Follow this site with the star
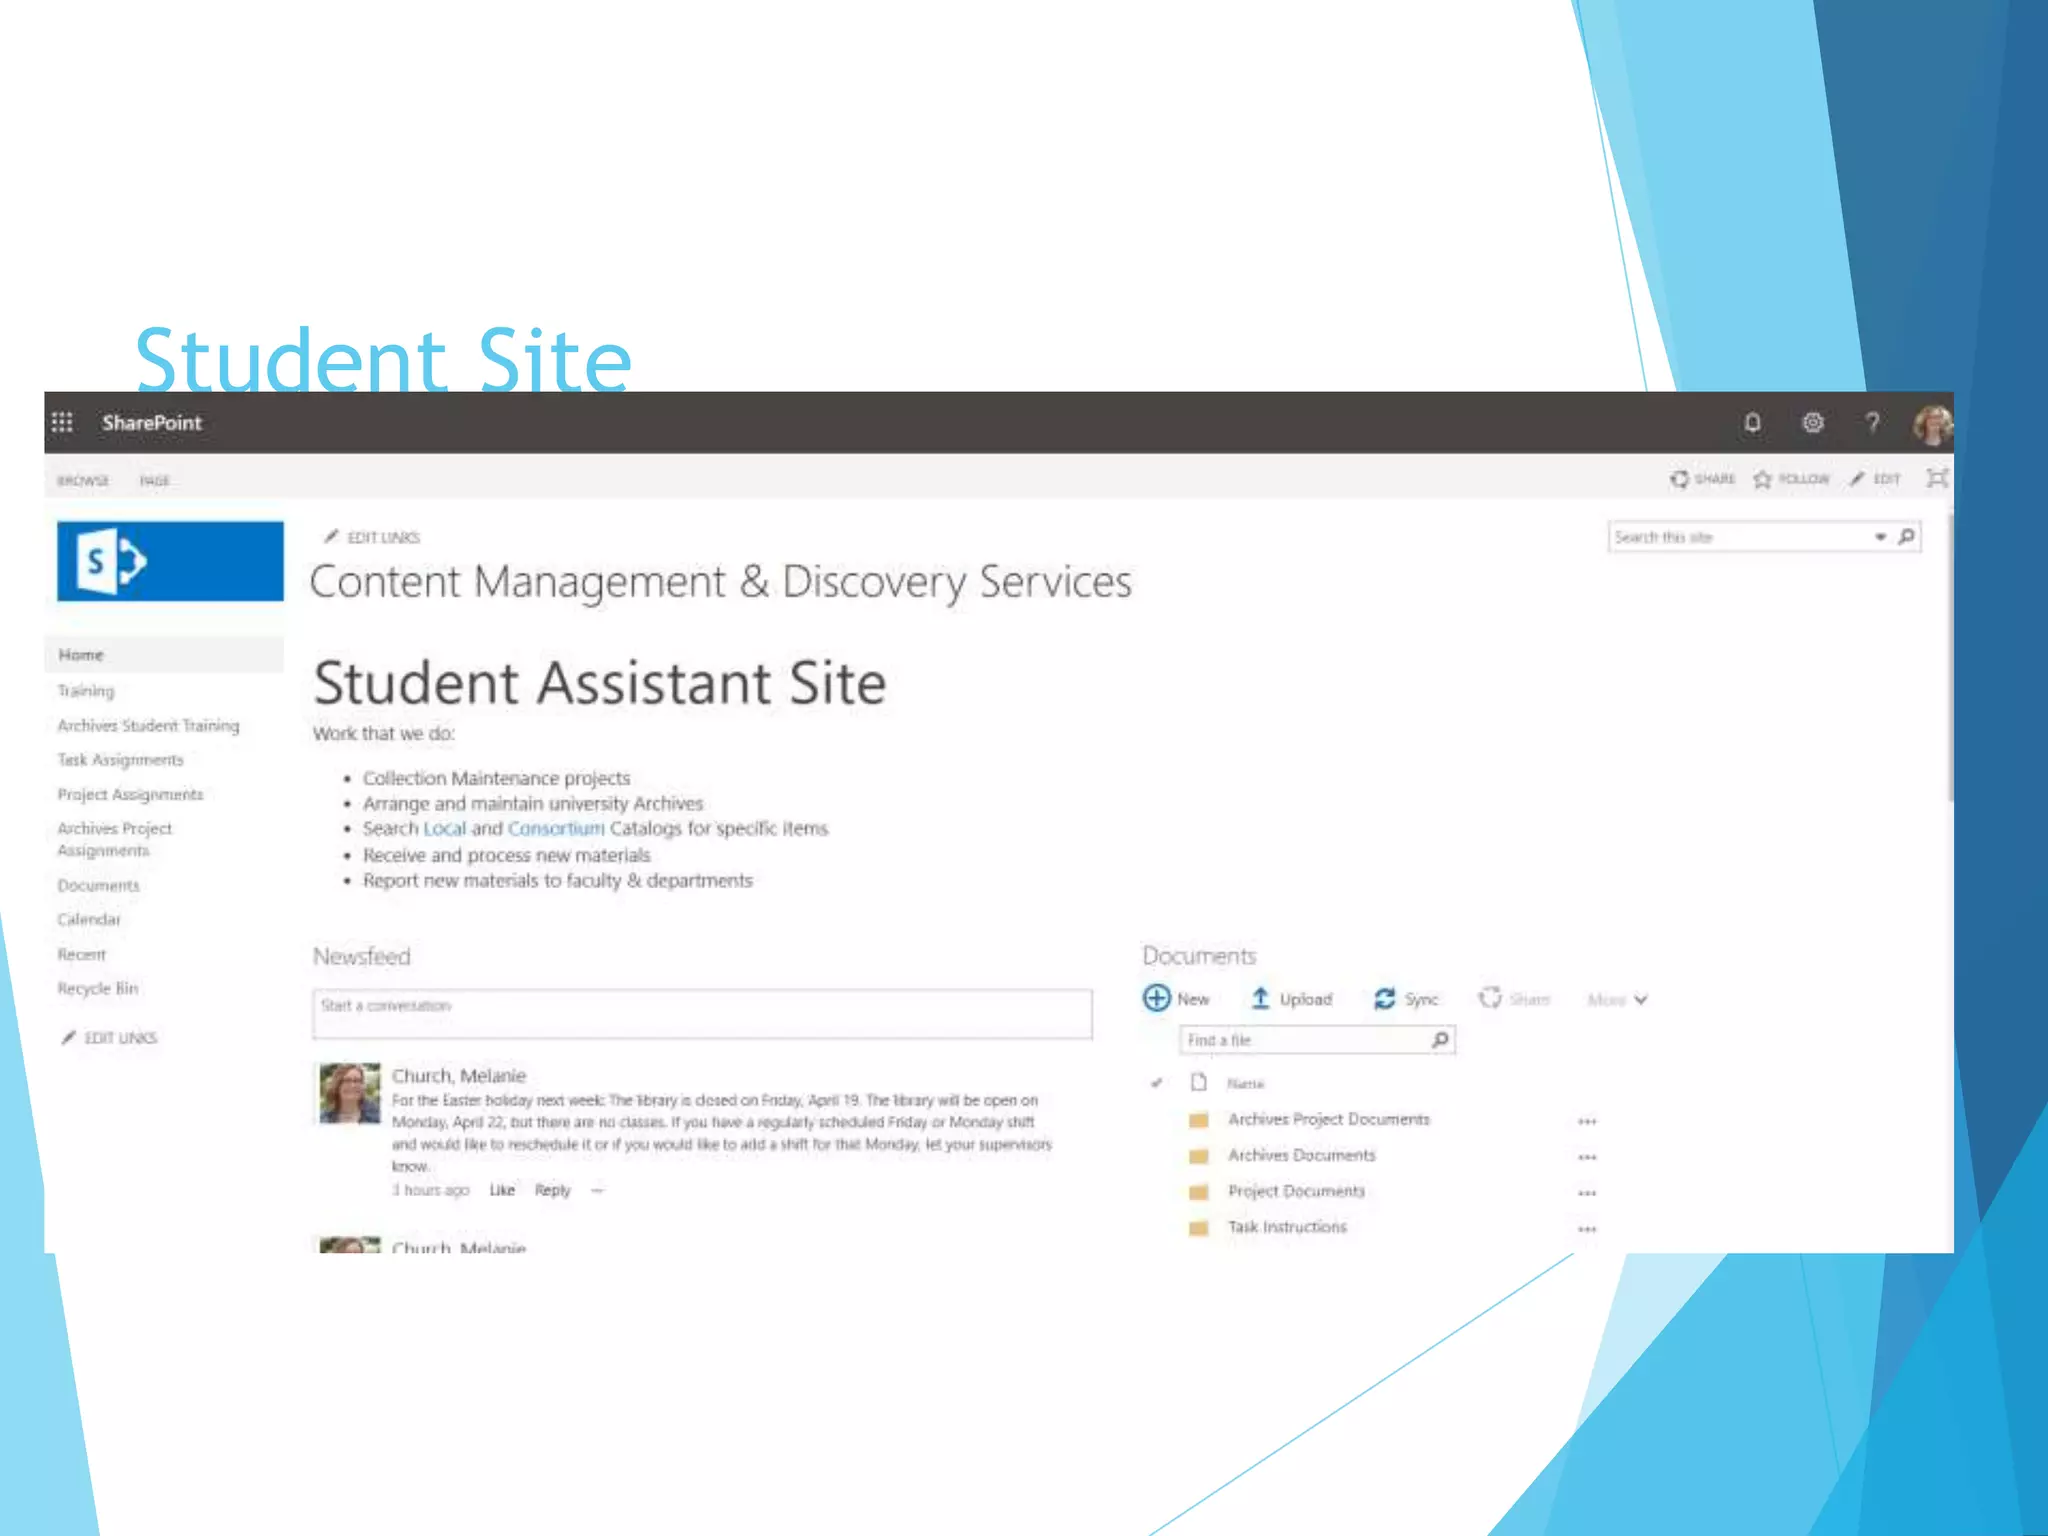Viewport: 2048px width, 1536px height. 1791,479
